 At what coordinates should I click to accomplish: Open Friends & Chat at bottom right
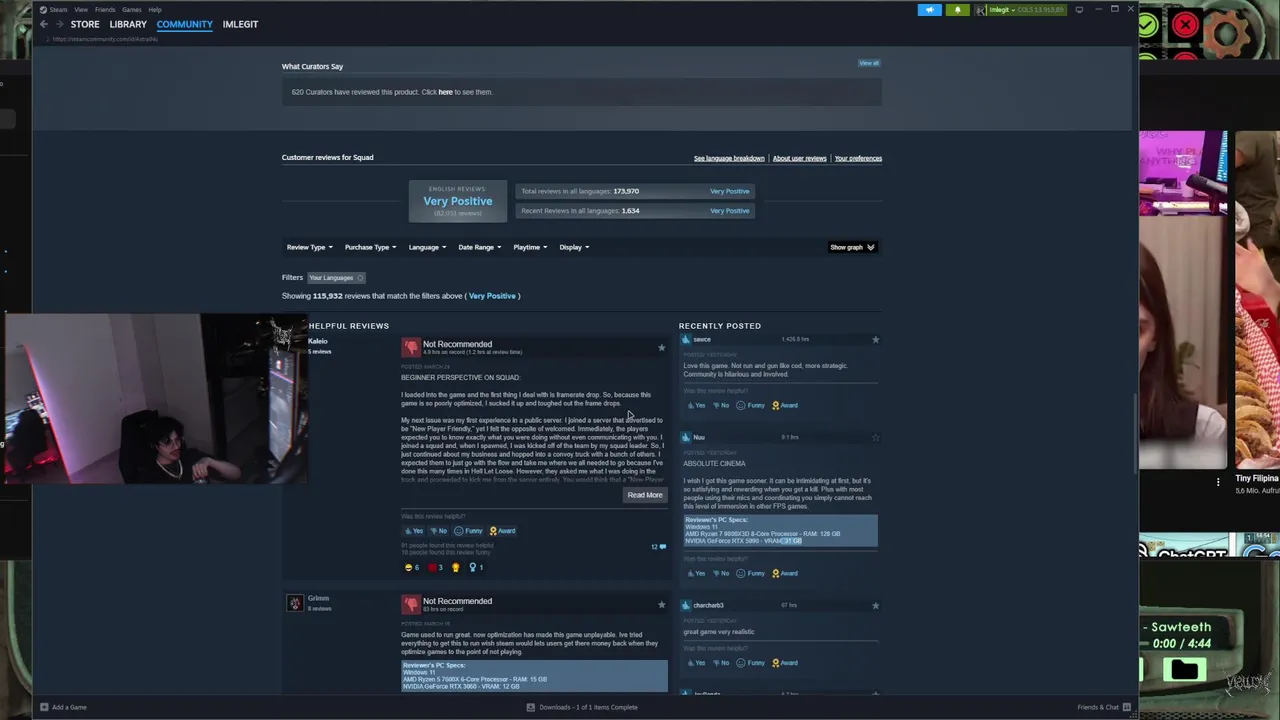[1104, 707]
